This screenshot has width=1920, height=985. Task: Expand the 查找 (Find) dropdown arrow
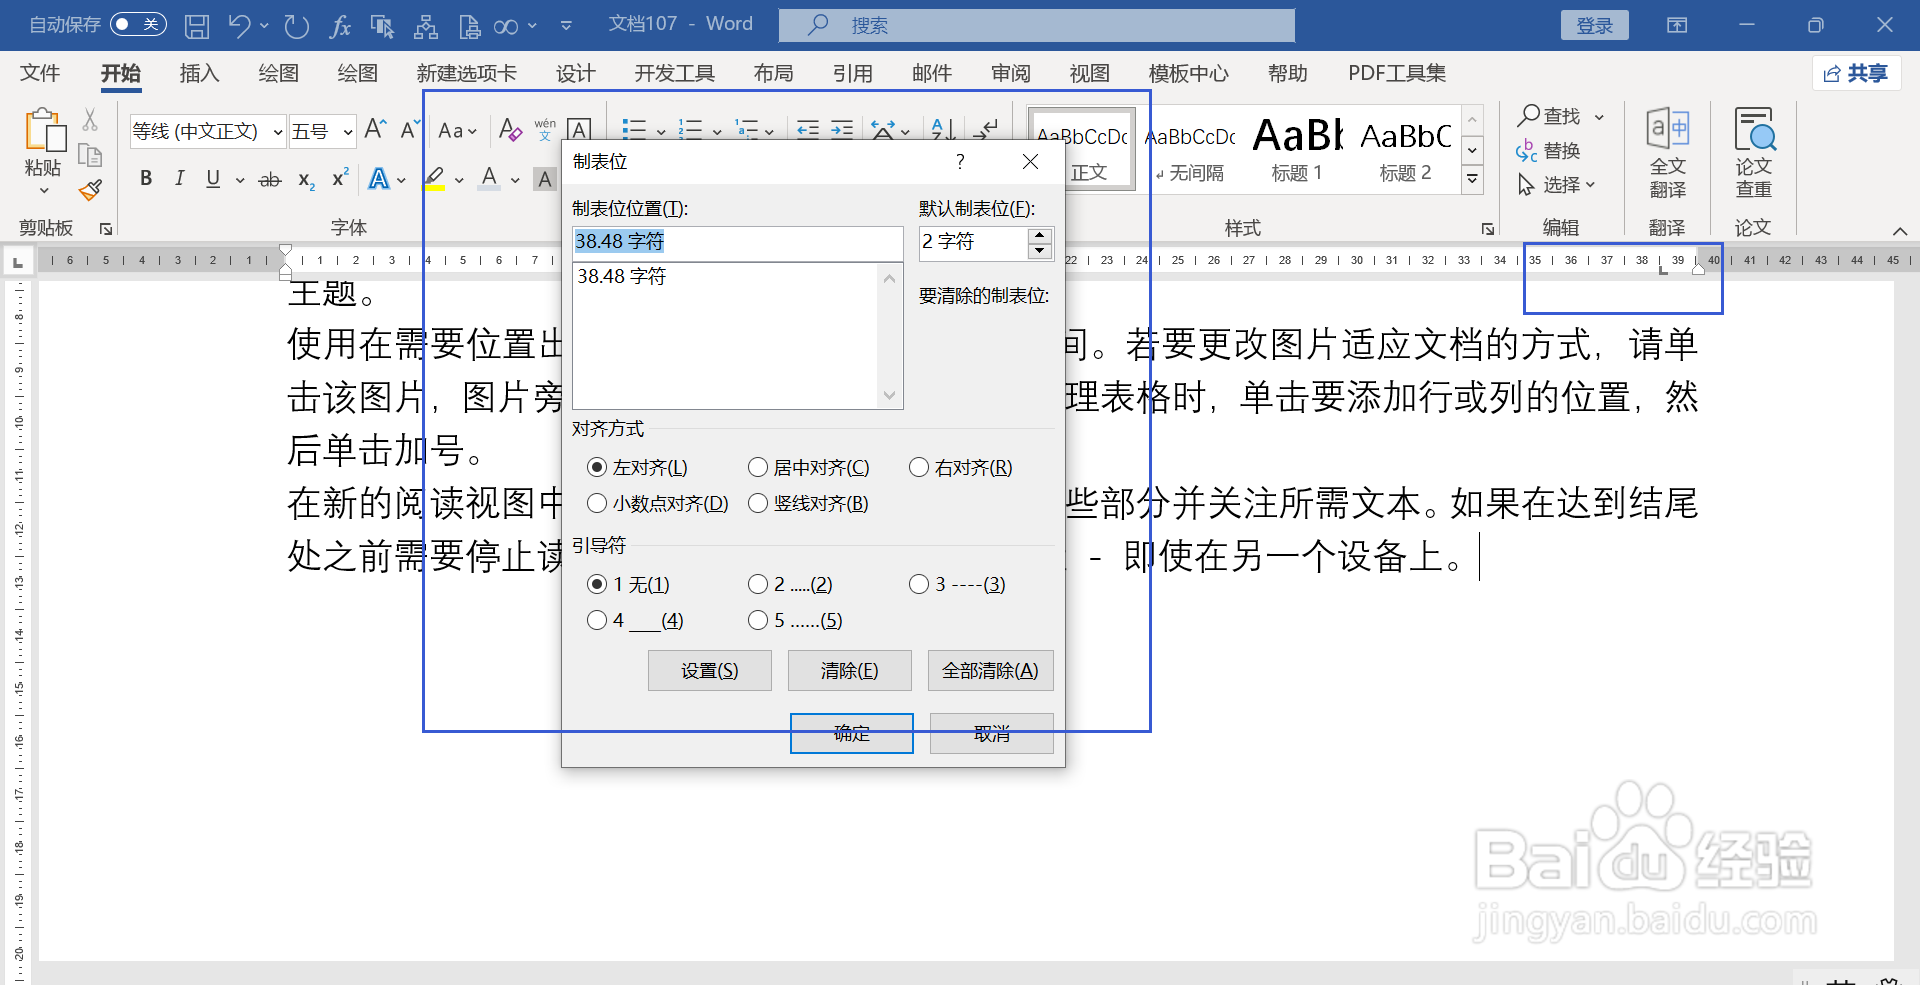coord(1600,115)
